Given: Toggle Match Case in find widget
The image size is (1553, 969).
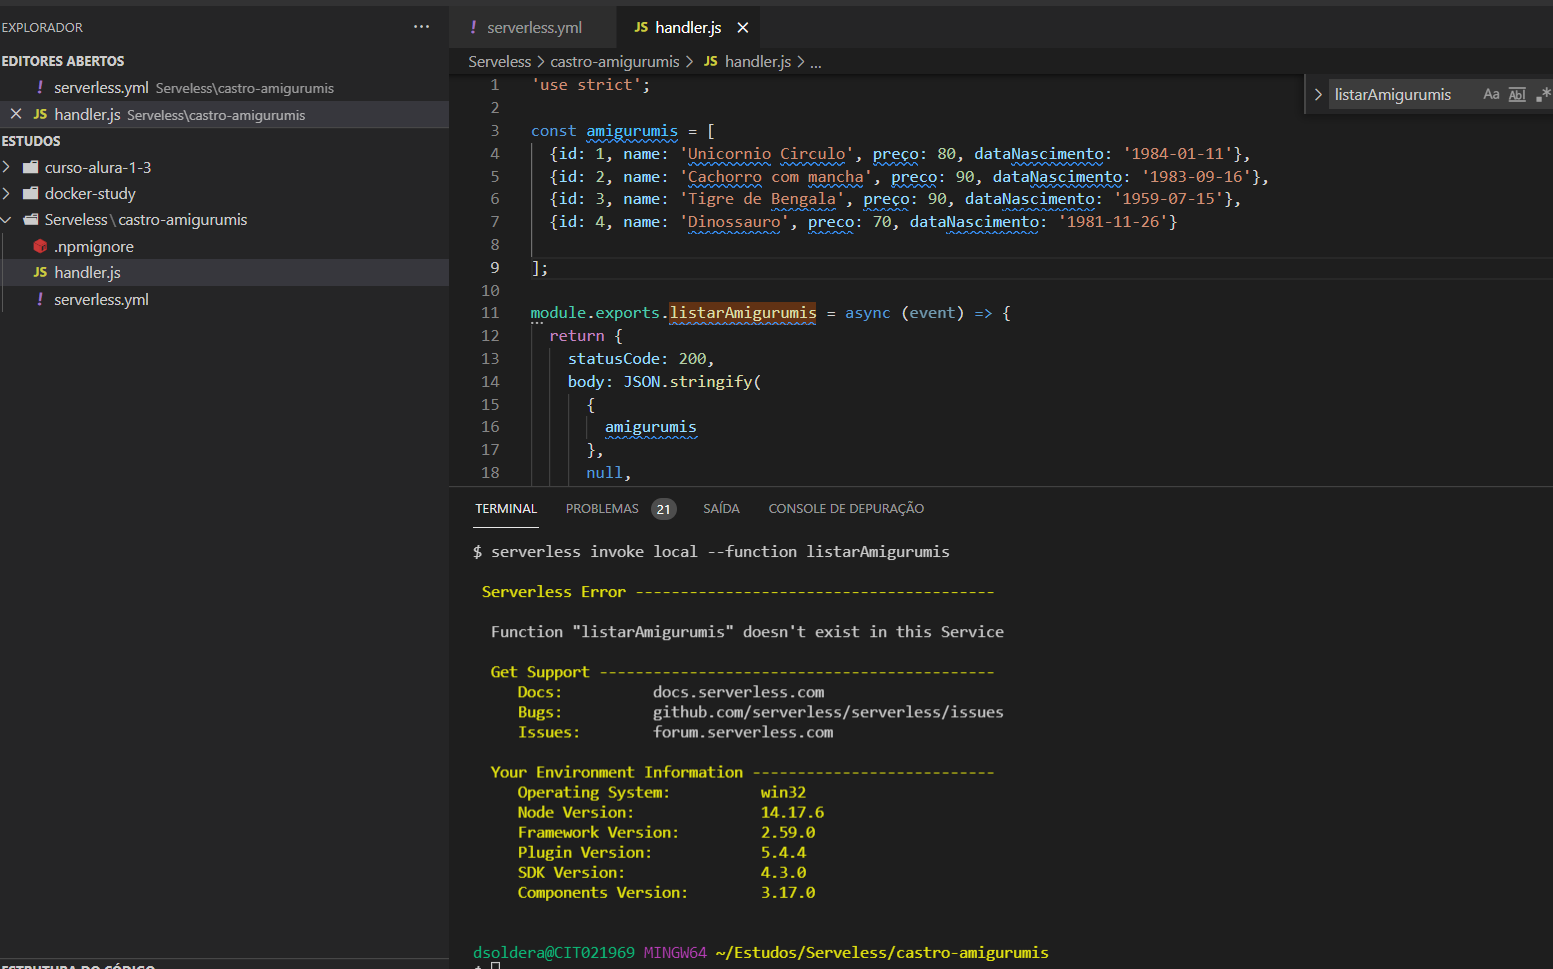Looking at the screenshot, I should point(1491,94).
